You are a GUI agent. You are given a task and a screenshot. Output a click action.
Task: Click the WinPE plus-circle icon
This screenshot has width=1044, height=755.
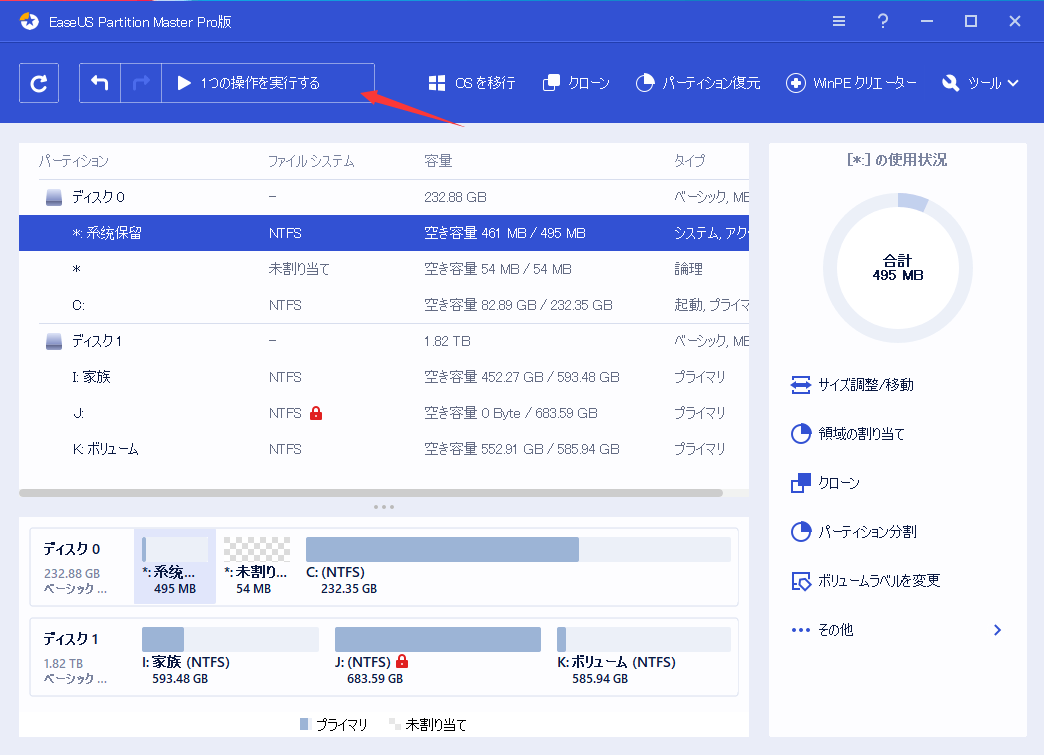click(x=796, y=83)
